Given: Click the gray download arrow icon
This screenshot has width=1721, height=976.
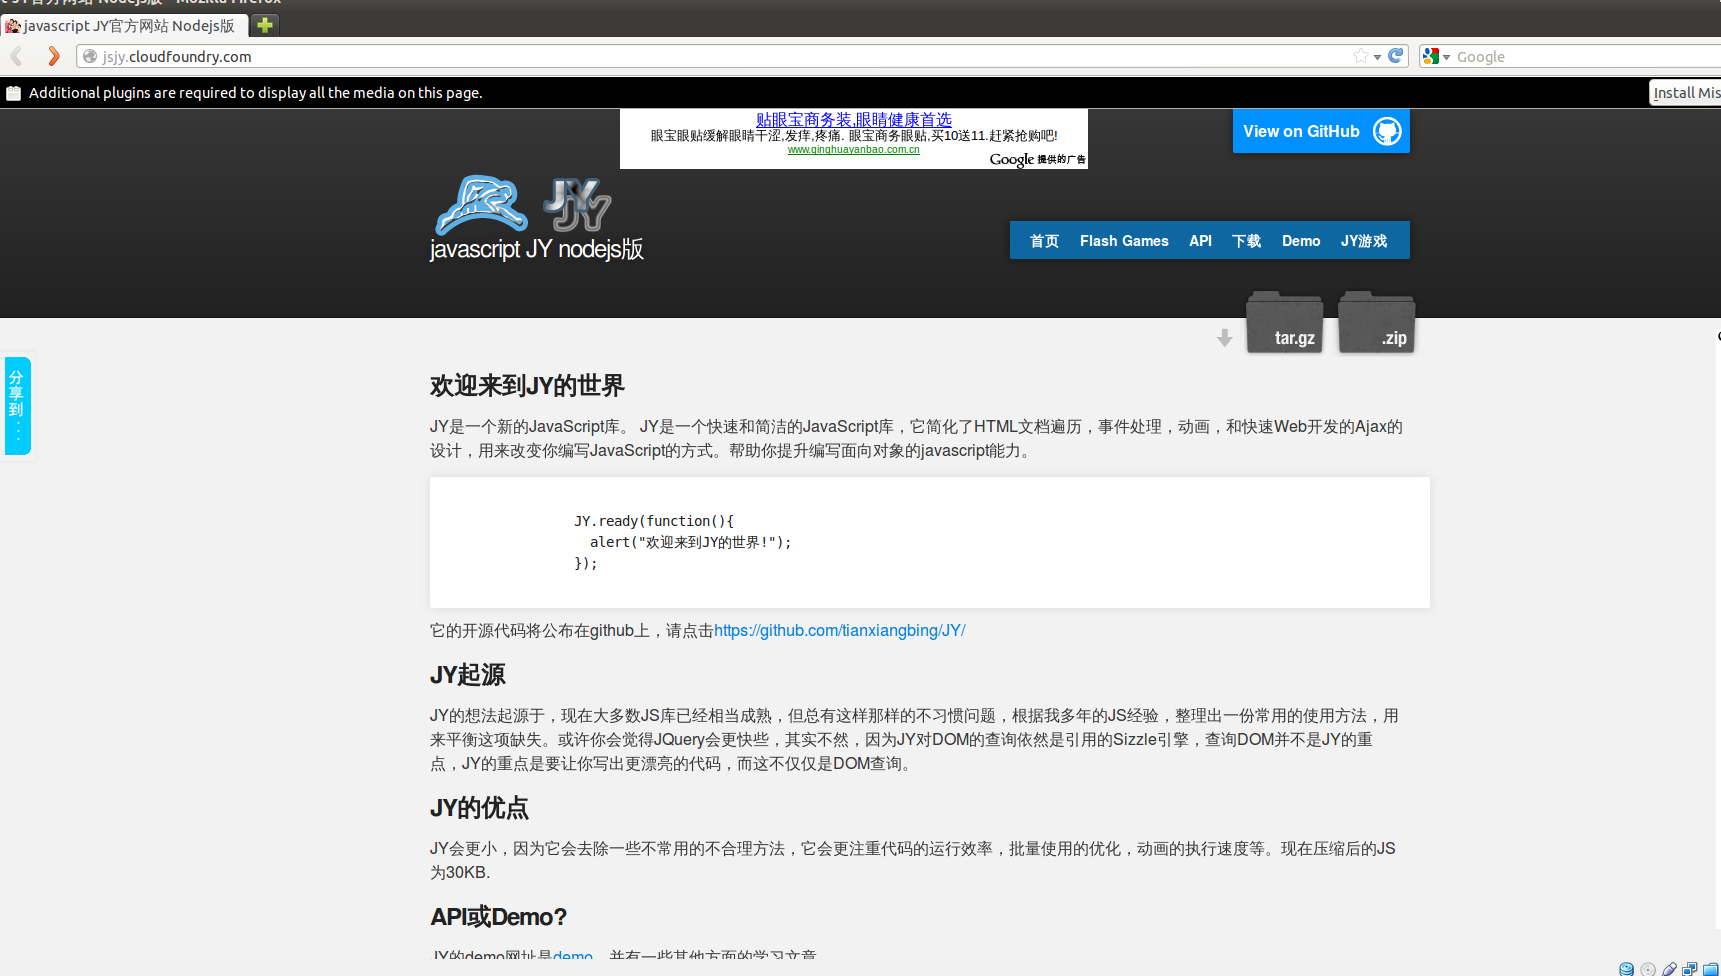Looking at the screenshot, I should (x=1224, y=338).
